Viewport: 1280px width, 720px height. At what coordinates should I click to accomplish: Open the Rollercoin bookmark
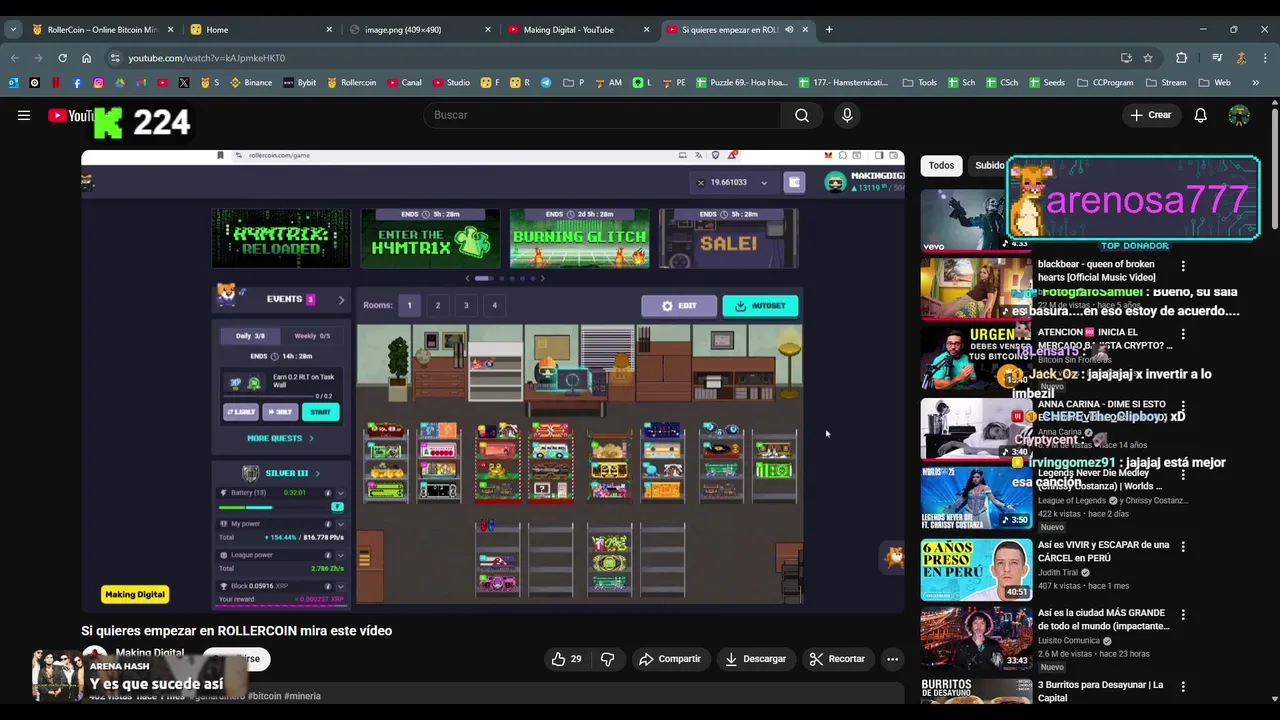351,83
